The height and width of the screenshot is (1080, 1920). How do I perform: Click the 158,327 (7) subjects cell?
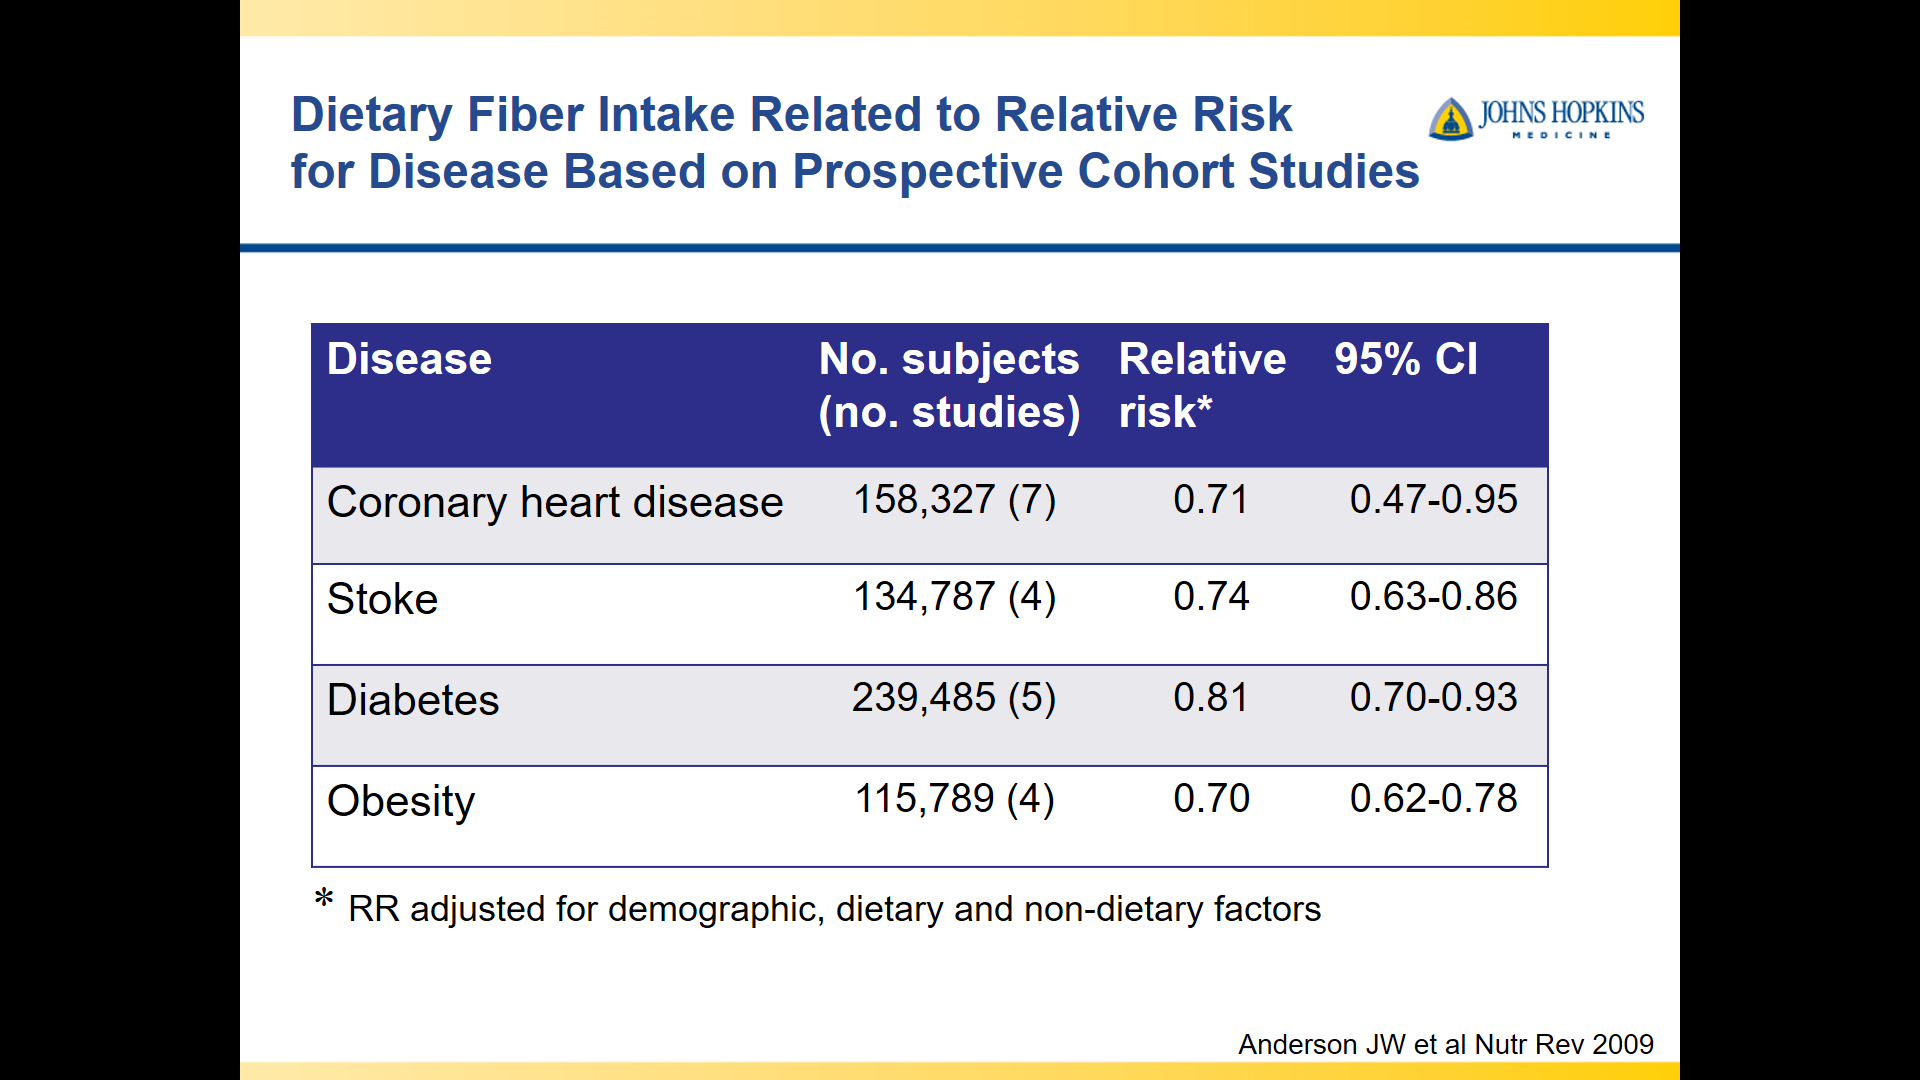(x=954, y=500)
